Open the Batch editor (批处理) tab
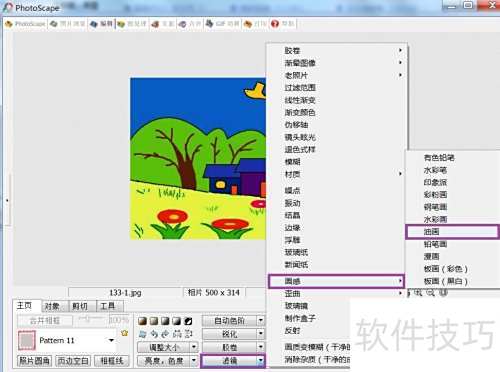Viewport: 500px width, 372px height. (132, 24)
